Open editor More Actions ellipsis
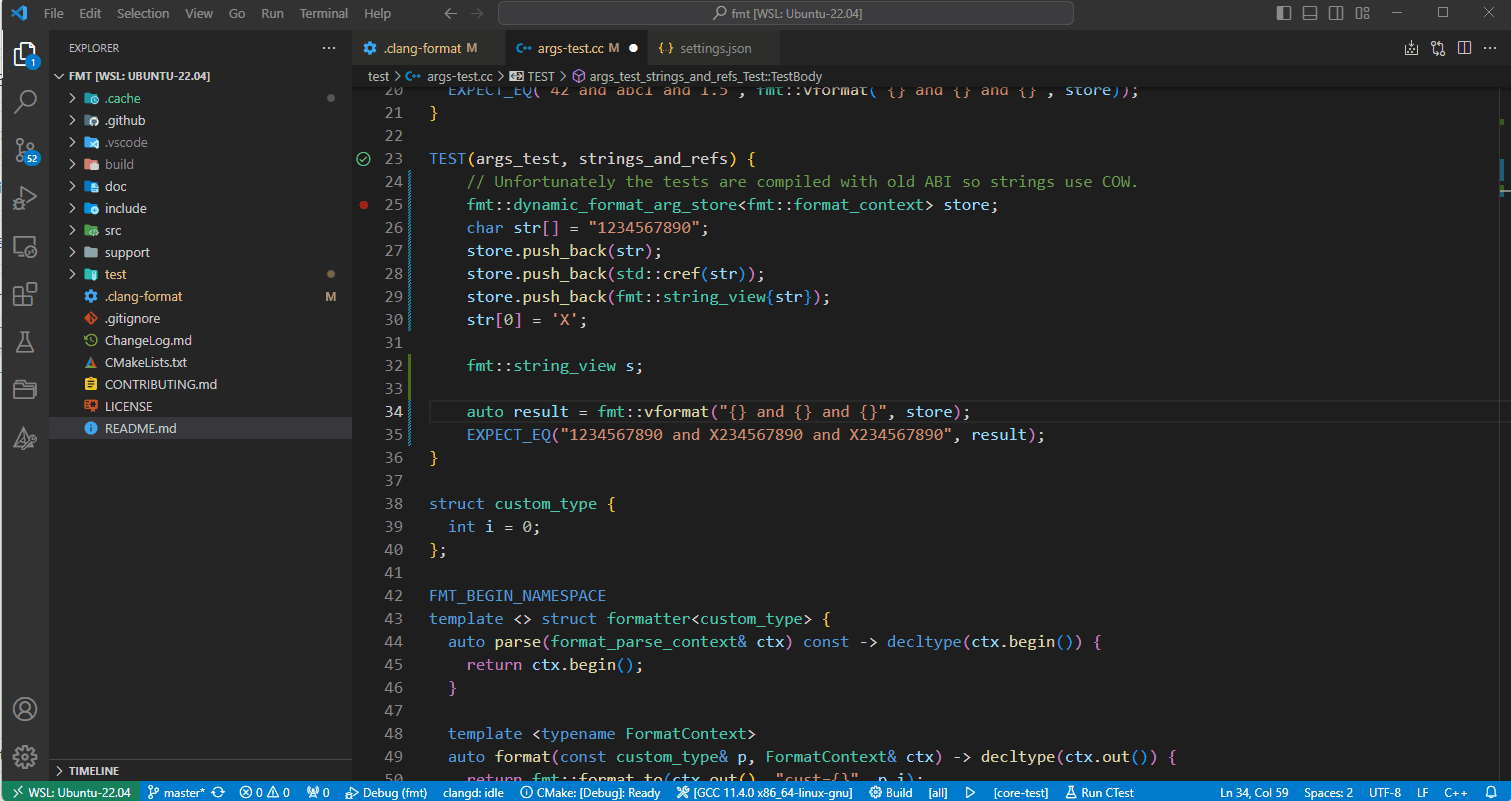 point(1490,48)
